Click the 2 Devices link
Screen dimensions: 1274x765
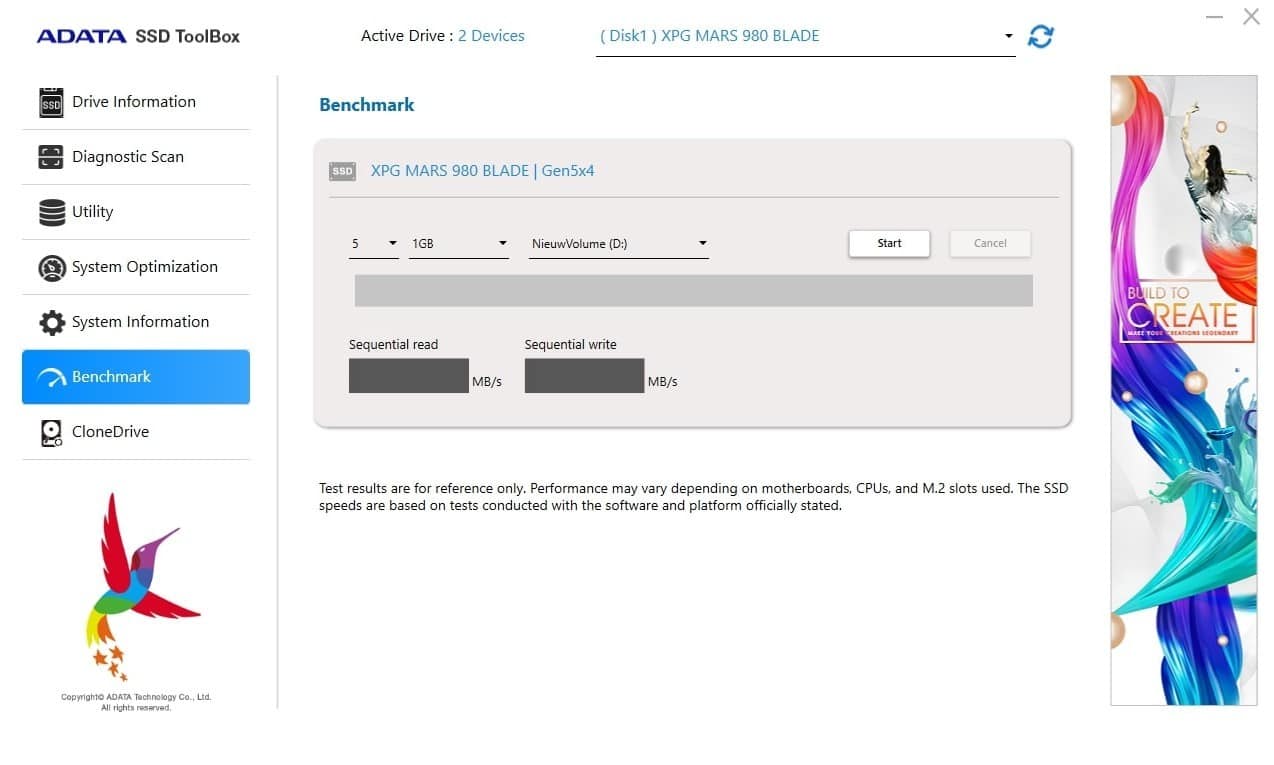[491, 36]
